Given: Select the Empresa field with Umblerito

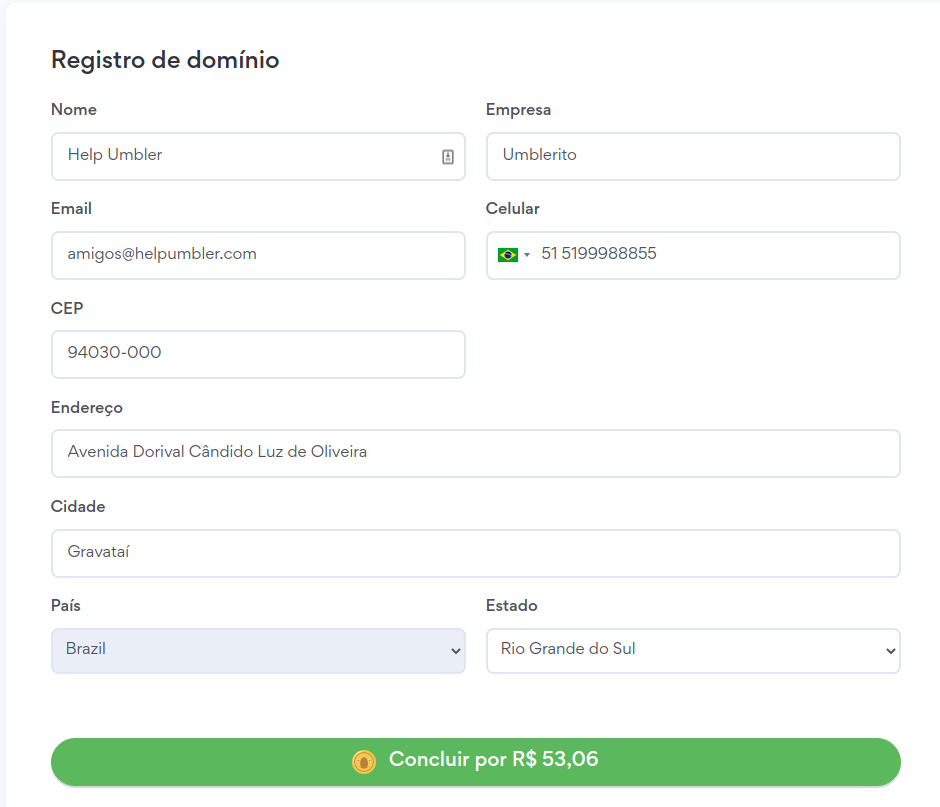Looking at the screenshot, I should point(693,156).
